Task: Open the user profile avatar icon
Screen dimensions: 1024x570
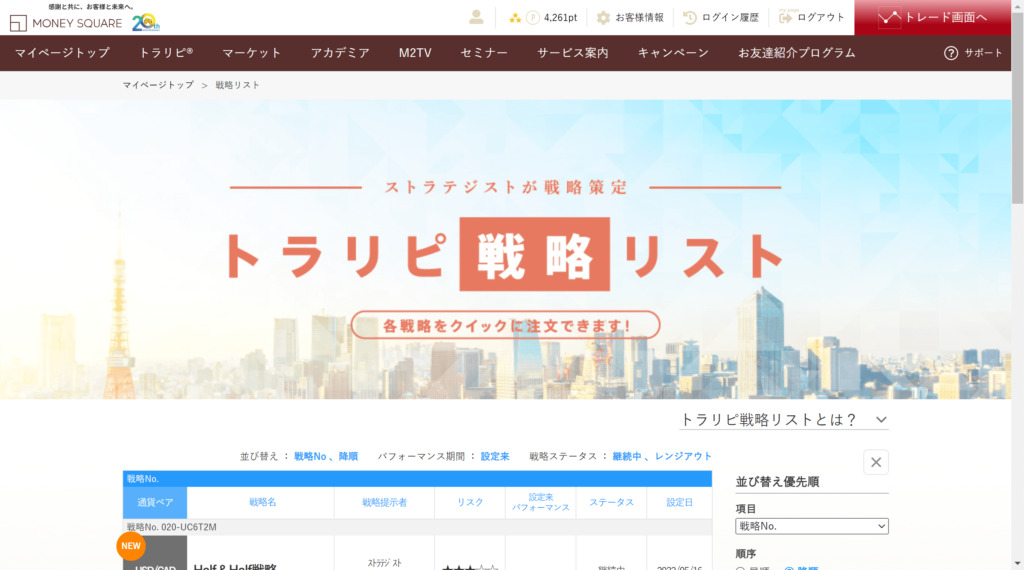Action: point(476,18)
